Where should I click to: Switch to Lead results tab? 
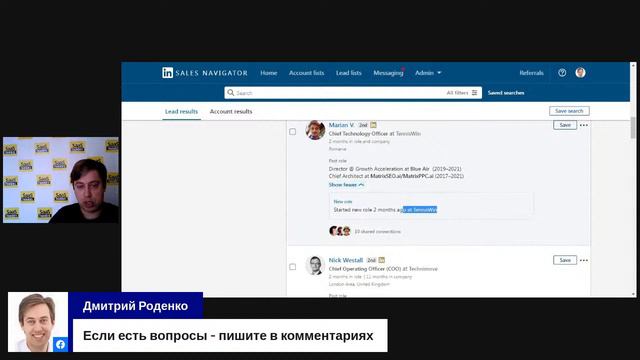181,111
